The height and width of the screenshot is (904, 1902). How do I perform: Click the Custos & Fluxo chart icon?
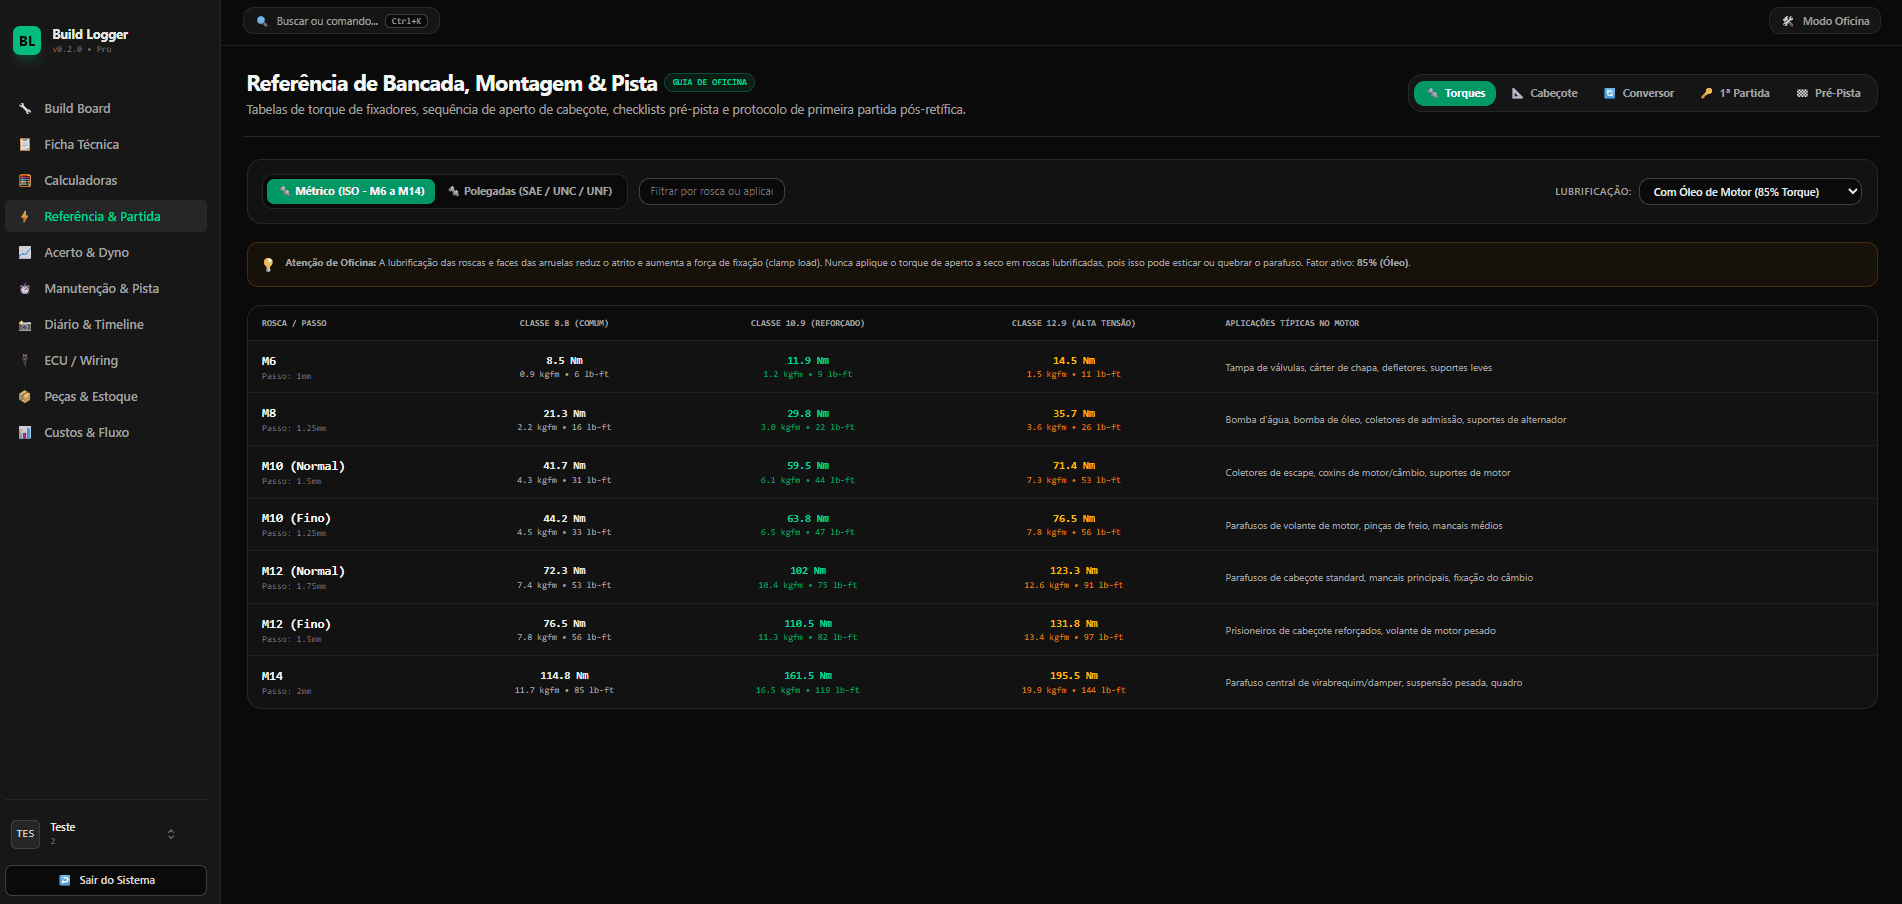pos(25,432)
